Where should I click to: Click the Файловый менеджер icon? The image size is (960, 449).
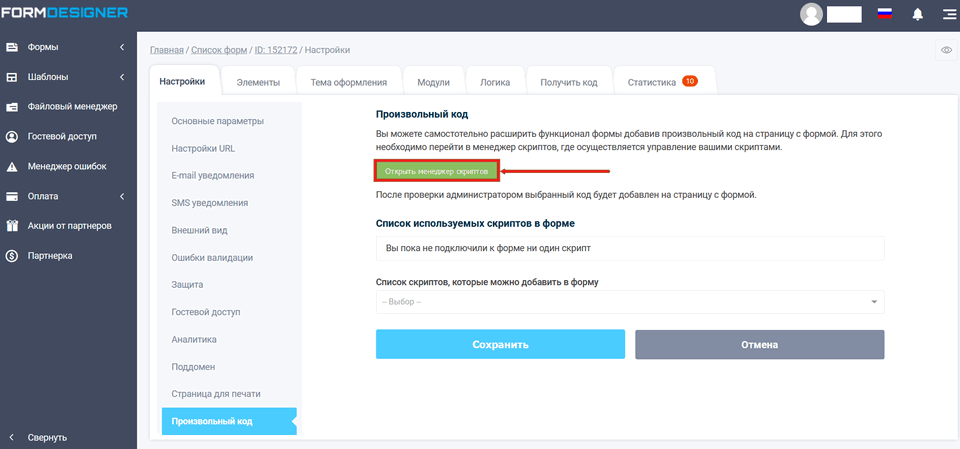click(x=12, y=107)
